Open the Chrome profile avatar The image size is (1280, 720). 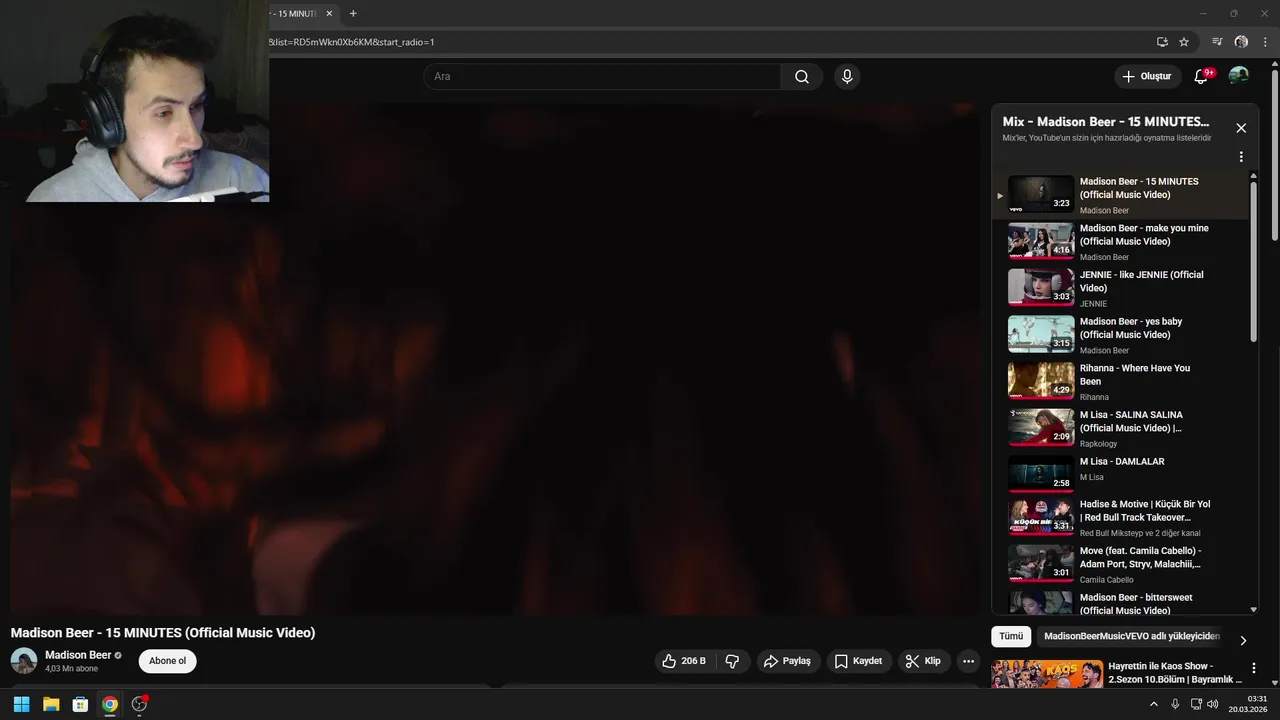(x=1241, y=42)
